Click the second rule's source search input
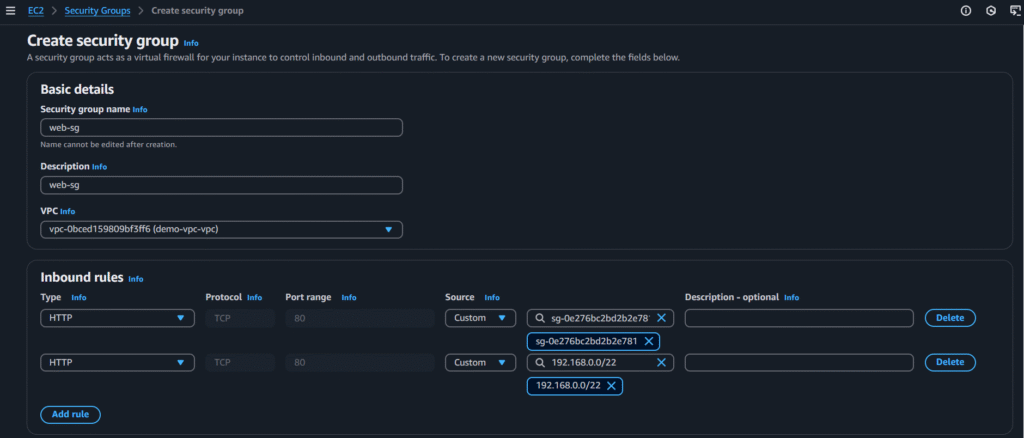This screenshot has height=438, width=1024. (600, 362)
